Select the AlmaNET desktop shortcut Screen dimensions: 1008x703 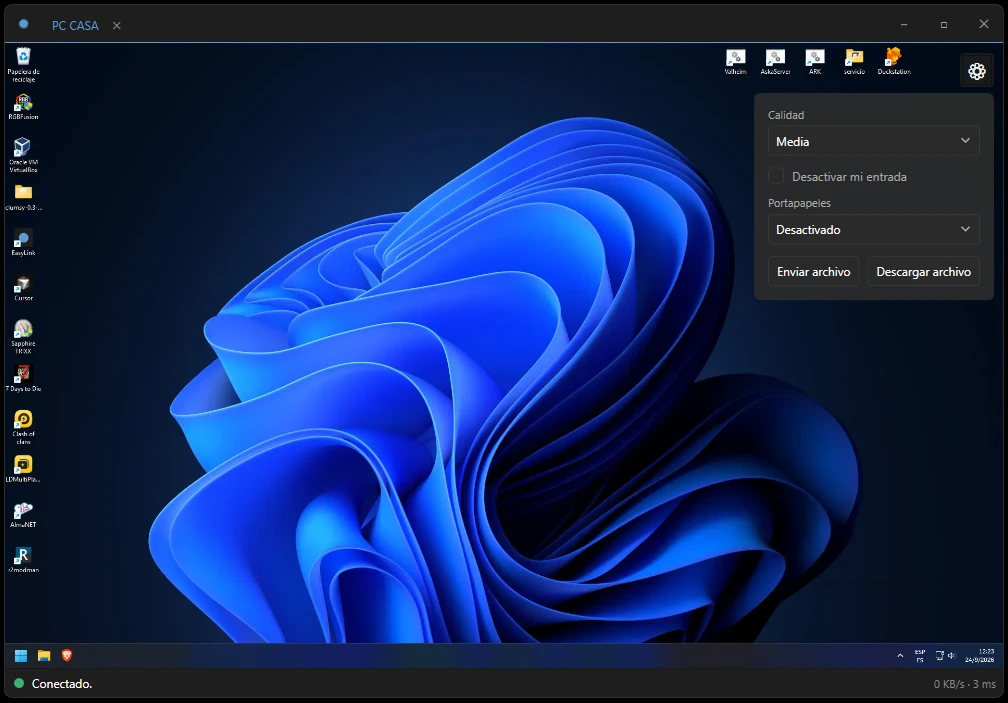[x=23, y=515]
